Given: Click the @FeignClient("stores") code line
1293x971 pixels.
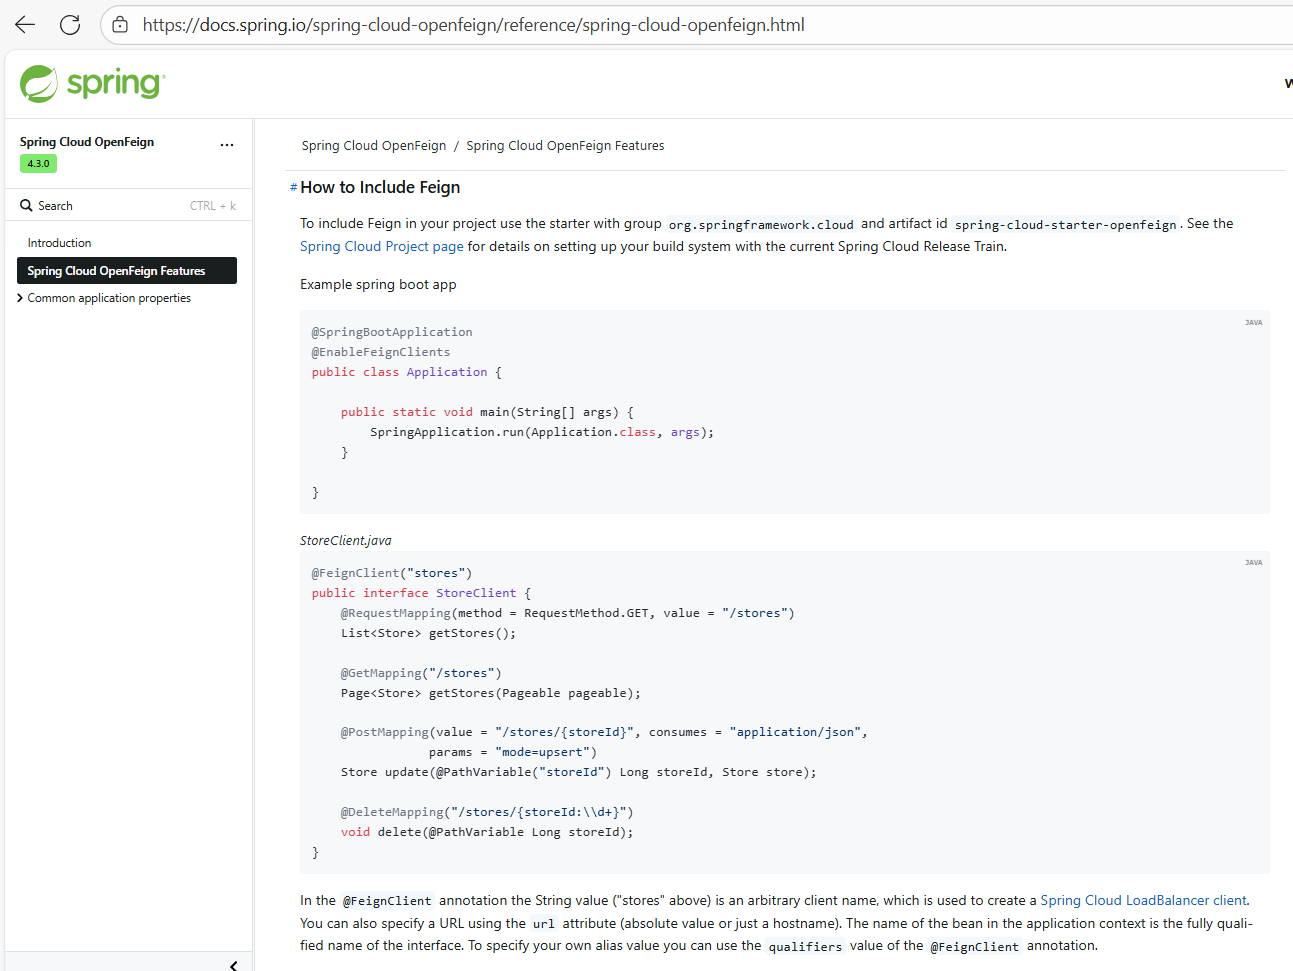Looking at the screenshot, I should click(x=391, y=573).
